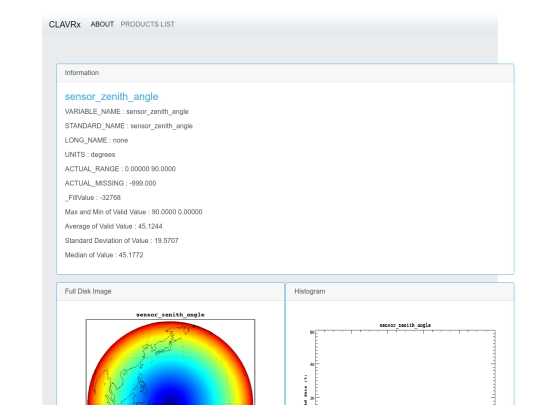540x405 pixels.
Task: Click the CLAVRx brand link
Action: pyautogui.click(x=64, y=24)
